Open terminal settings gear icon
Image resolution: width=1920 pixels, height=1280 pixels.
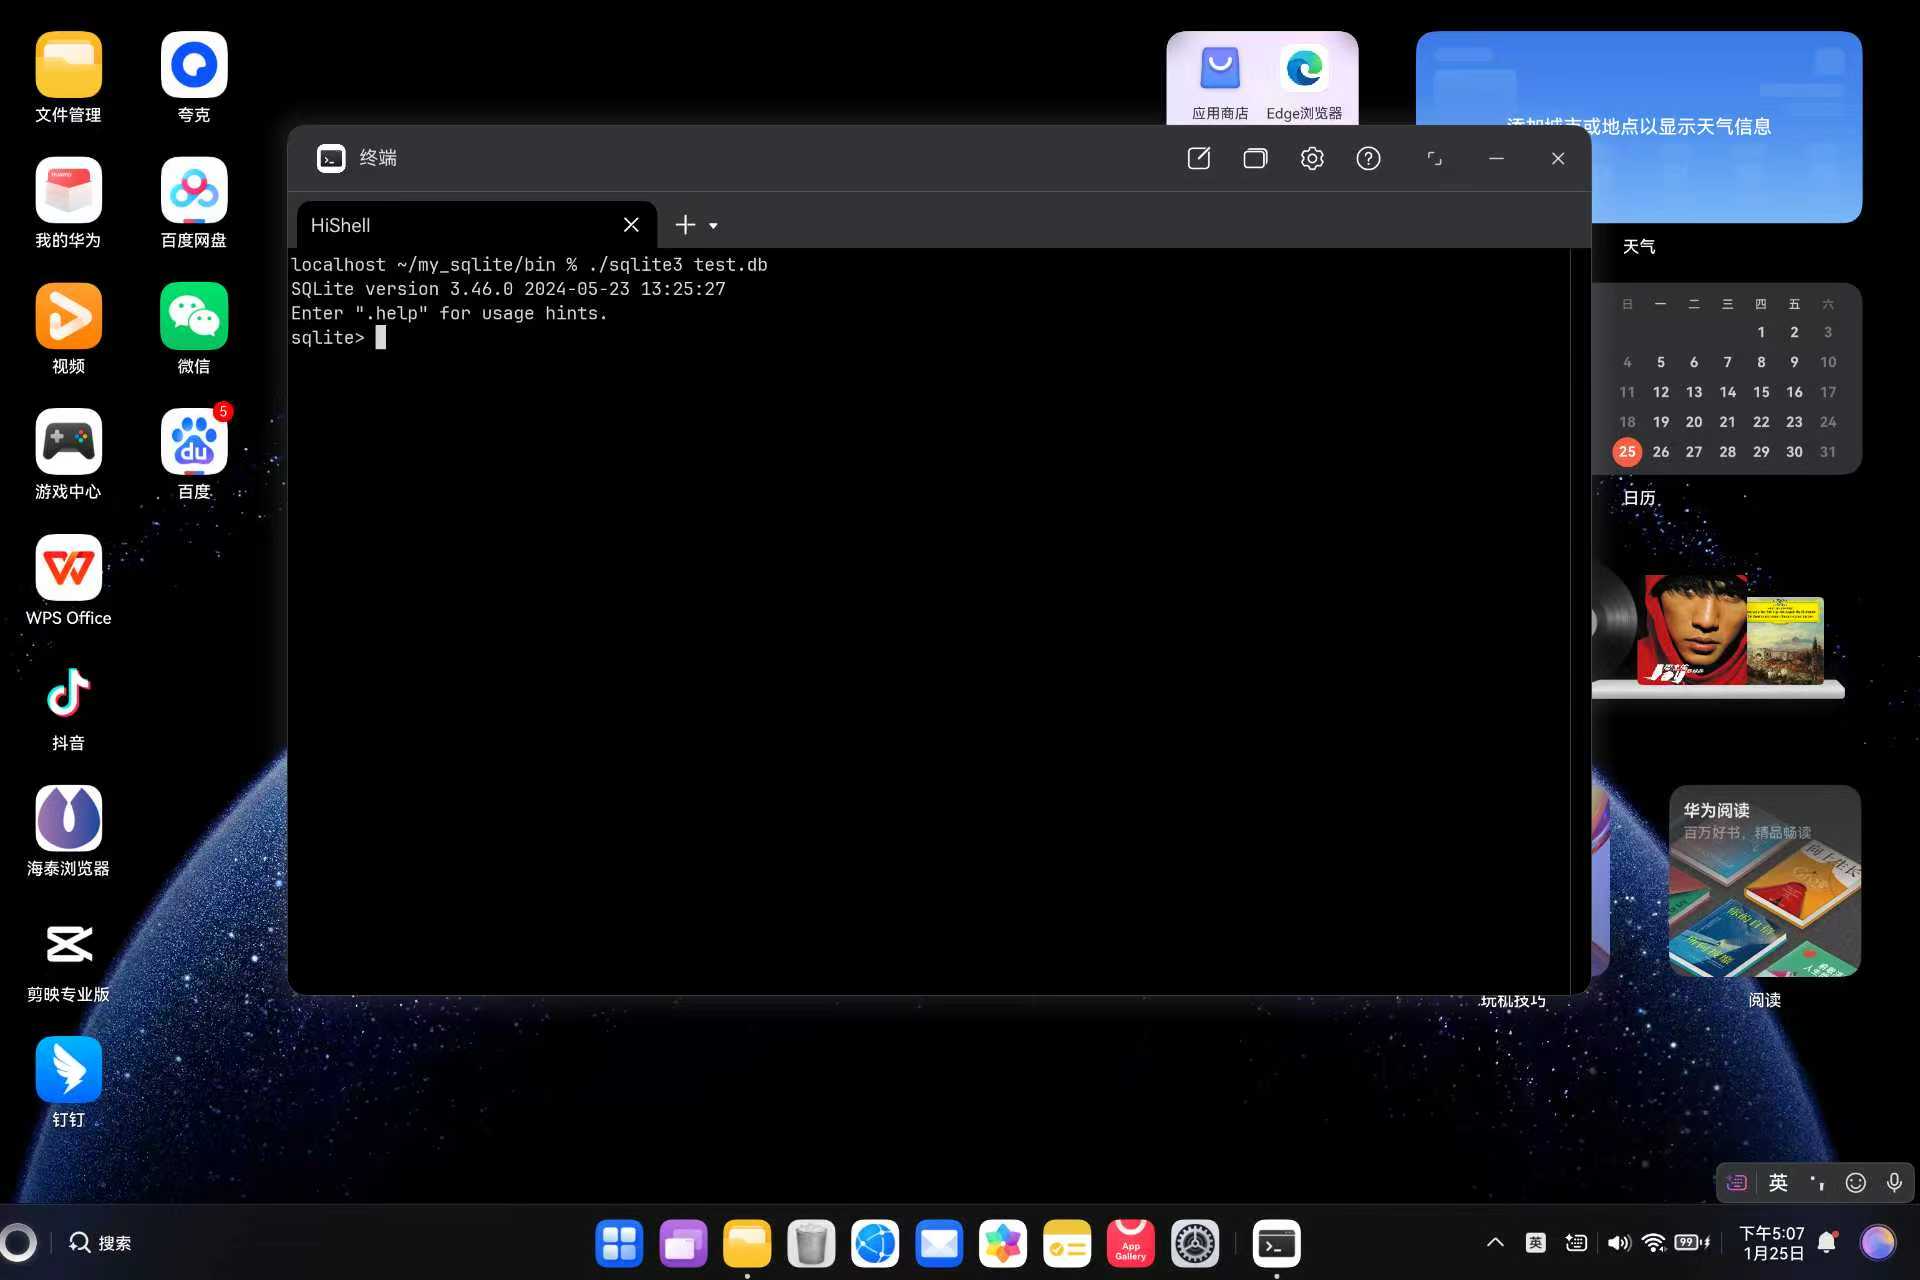click(x=1312, y=158)
